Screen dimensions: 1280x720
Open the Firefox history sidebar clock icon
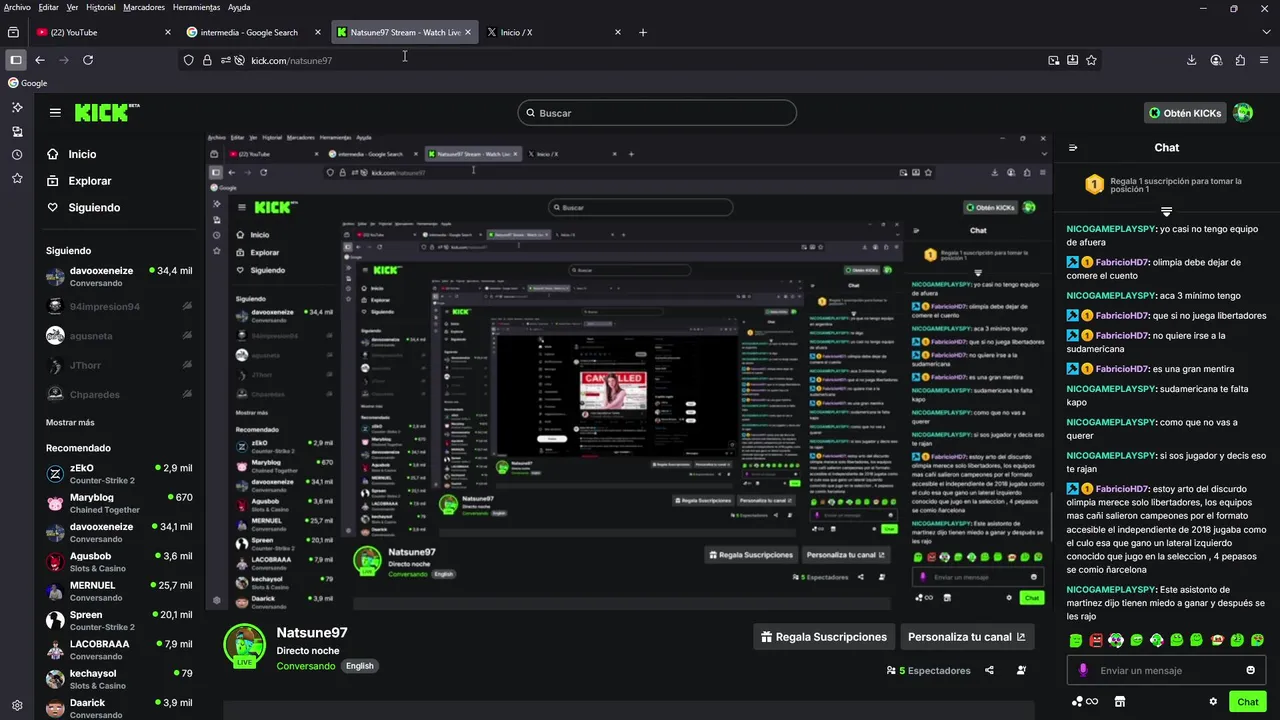tap(17, 155)
